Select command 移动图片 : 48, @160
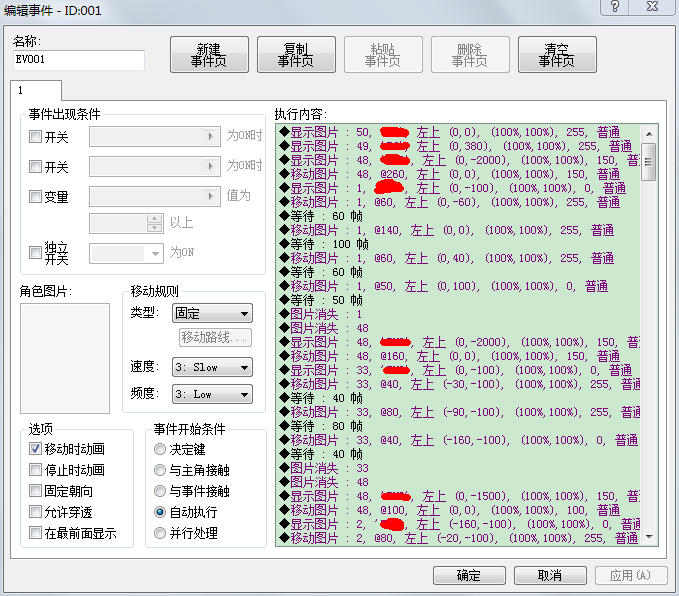Viewport: 679px width, 596px height. coord(450,356)
